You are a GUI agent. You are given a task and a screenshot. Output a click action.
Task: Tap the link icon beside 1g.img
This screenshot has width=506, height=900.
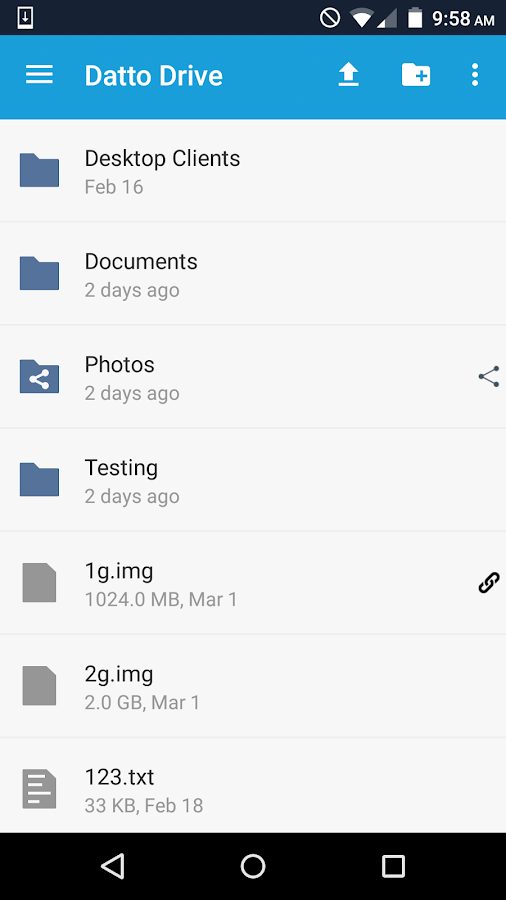tap(489, 583)
